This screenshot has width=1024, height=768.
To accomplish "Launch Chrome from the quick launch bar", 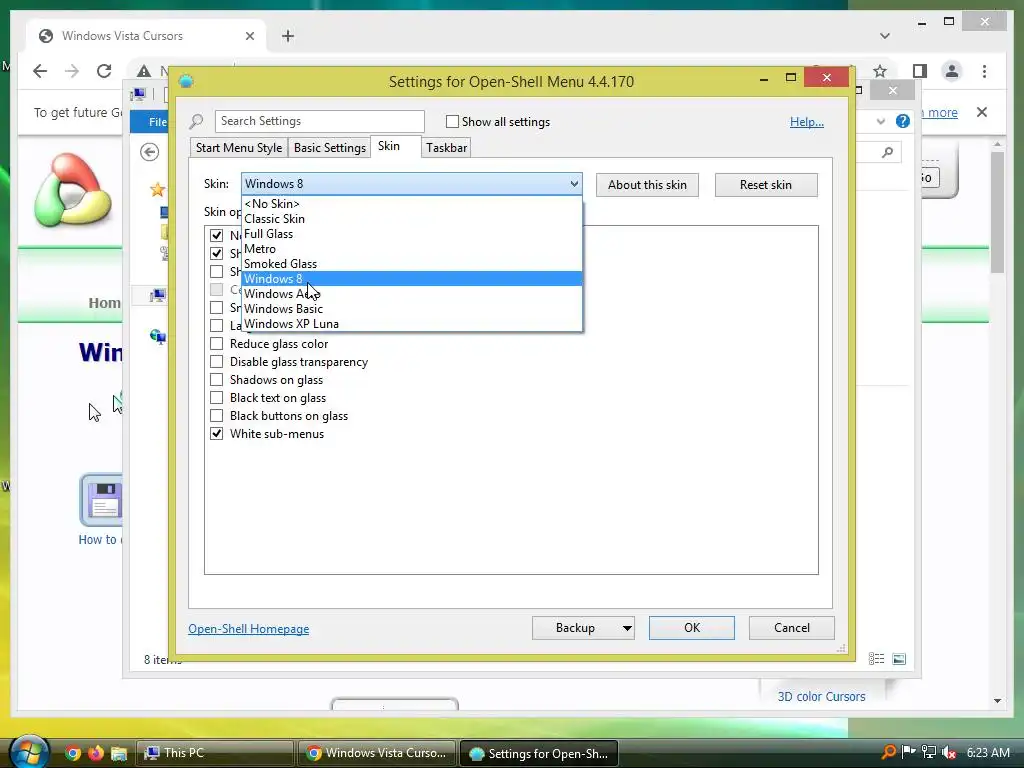I will [x=73, y=753].
